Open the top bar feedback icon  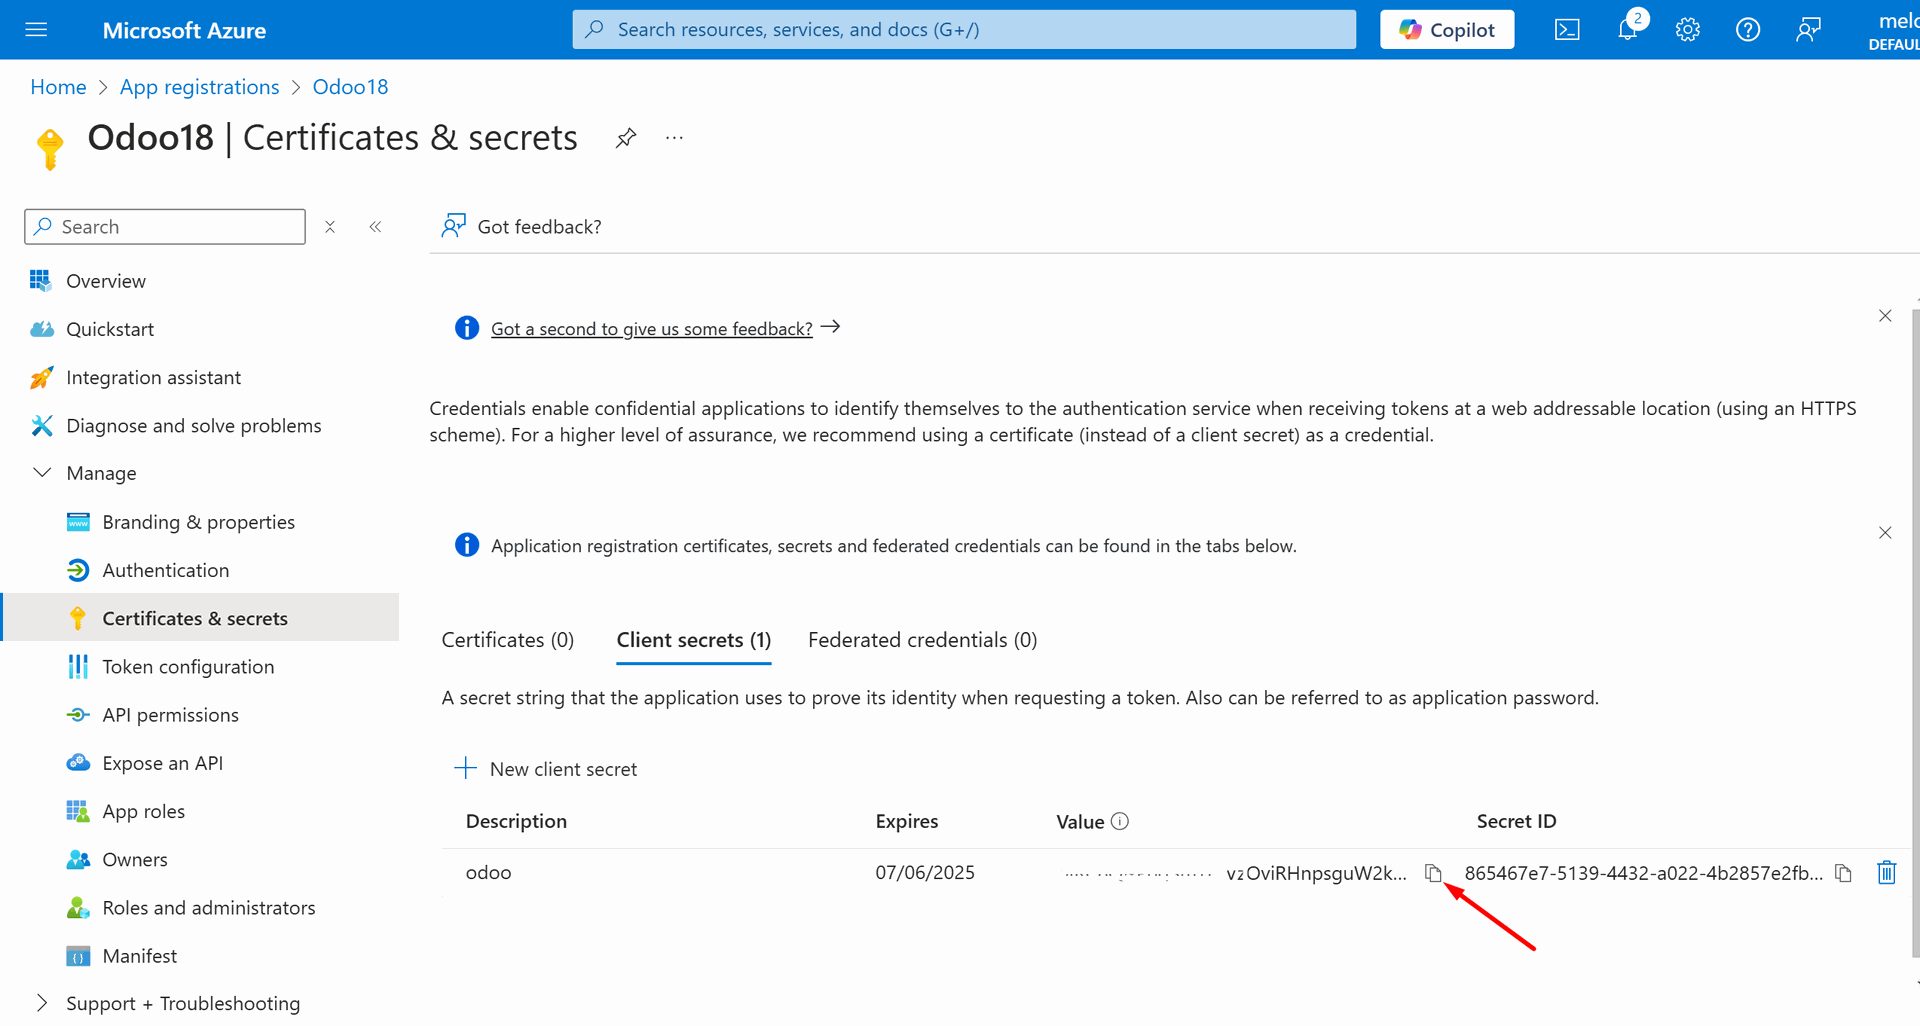[x=1808, y=30]
